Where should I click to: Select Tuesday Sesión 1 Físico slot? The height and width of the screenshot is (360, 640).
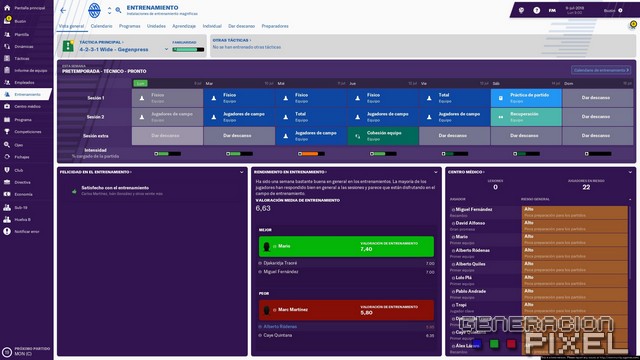click(x=239, y=98)
